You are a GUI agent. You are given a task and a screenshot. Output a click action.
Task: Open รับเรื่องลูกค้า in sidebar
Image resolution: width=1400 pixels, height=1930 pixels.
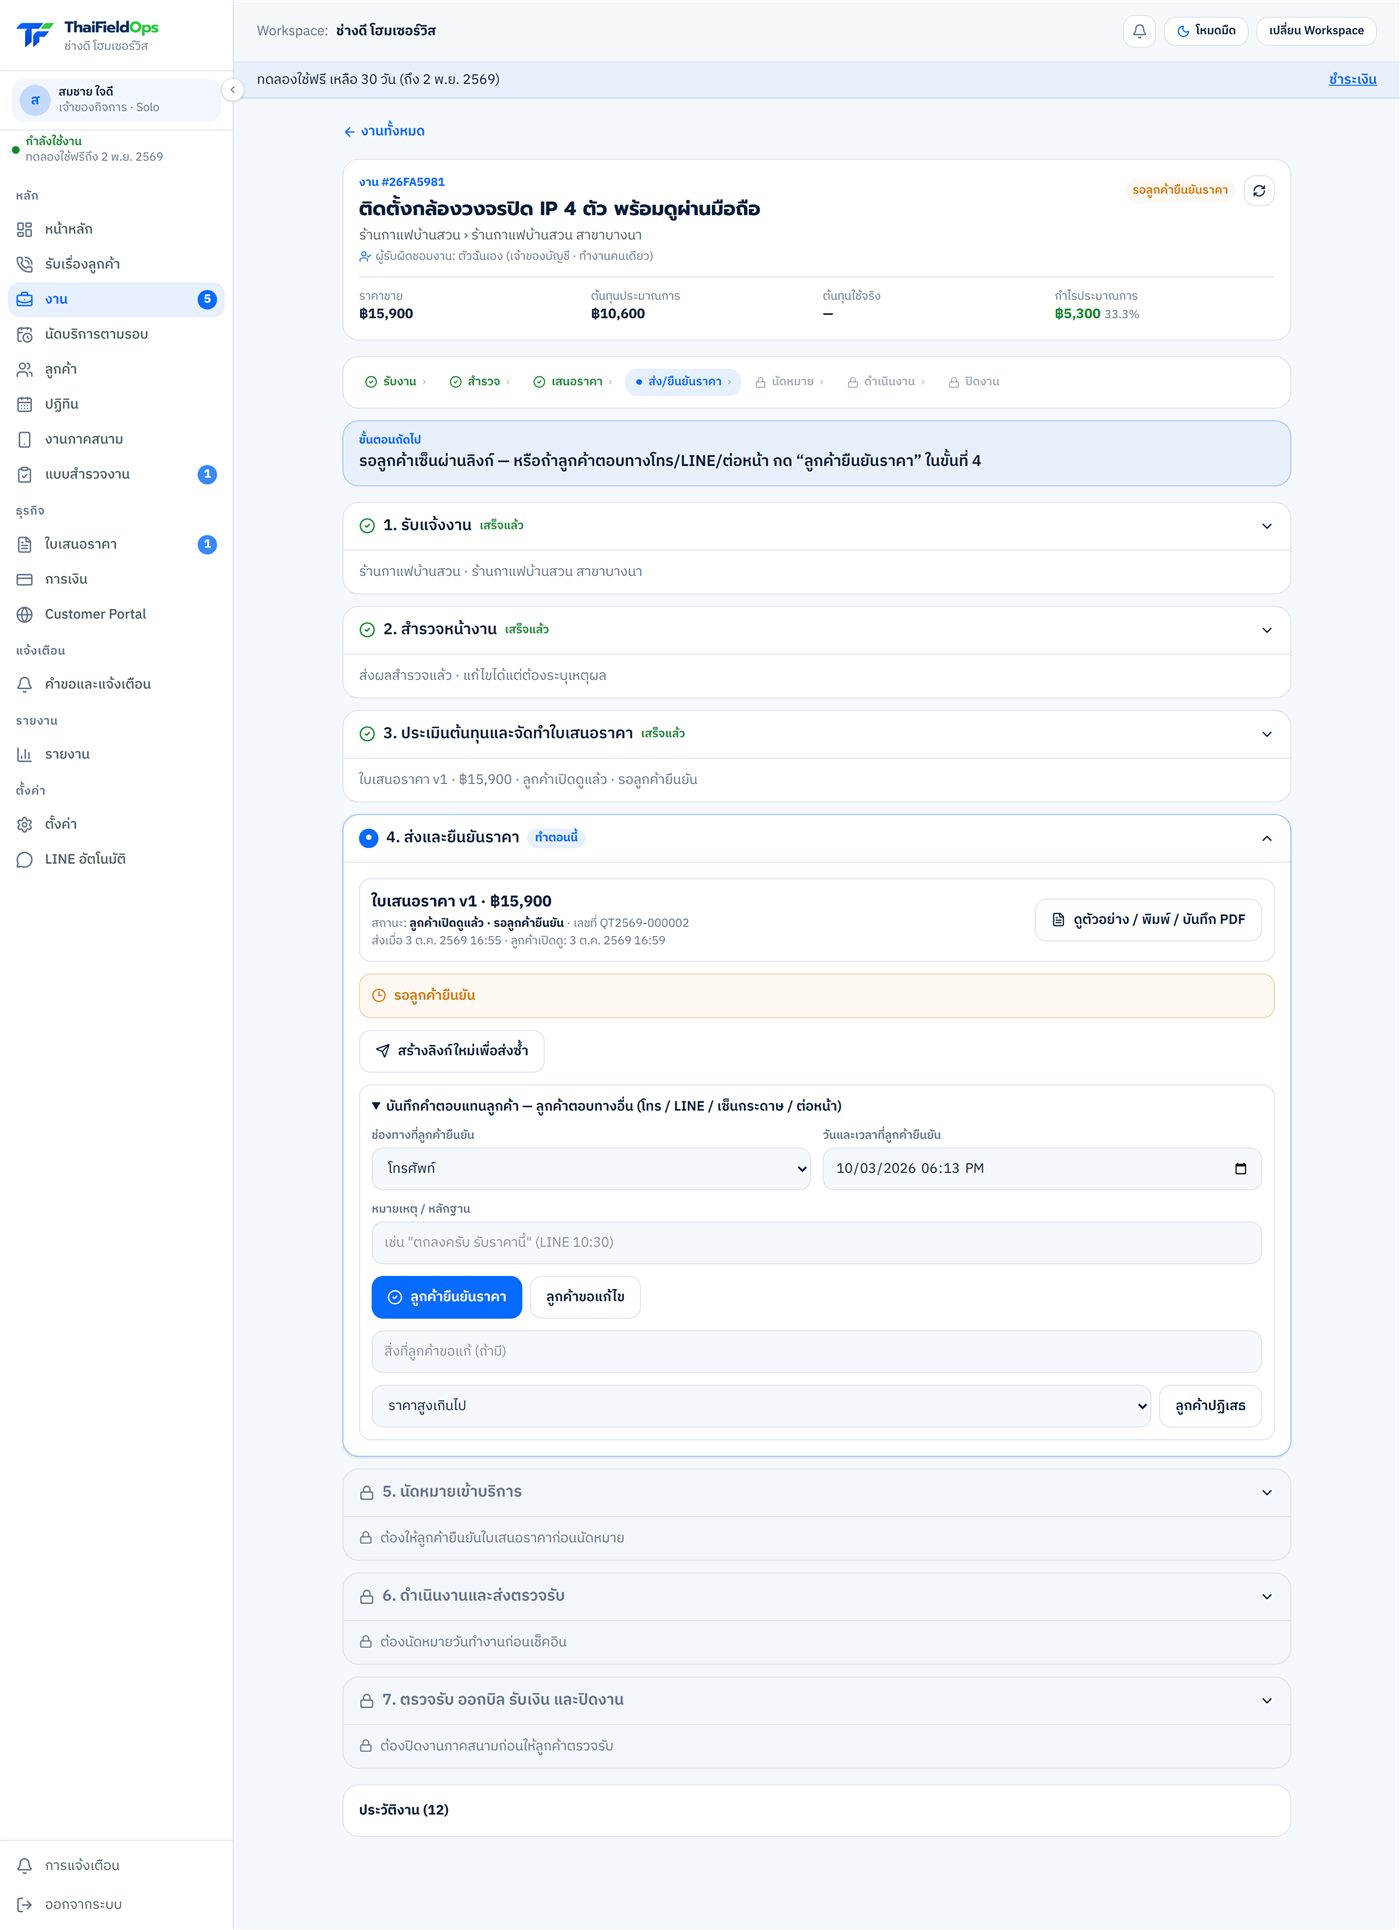click(x=116, y=264)
